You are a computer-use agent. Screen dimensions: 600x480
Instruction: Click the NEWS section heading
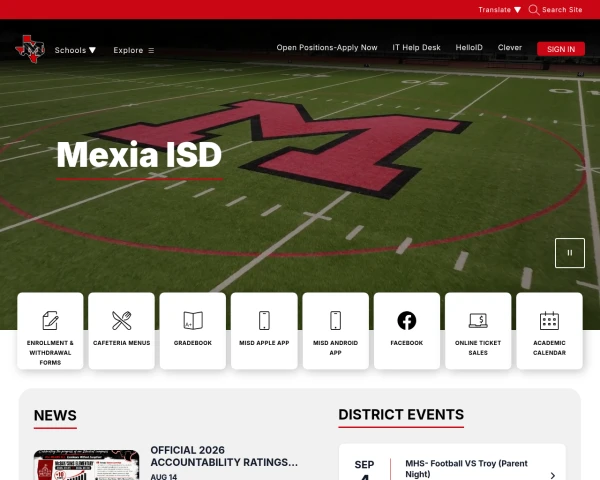(55, 416)
